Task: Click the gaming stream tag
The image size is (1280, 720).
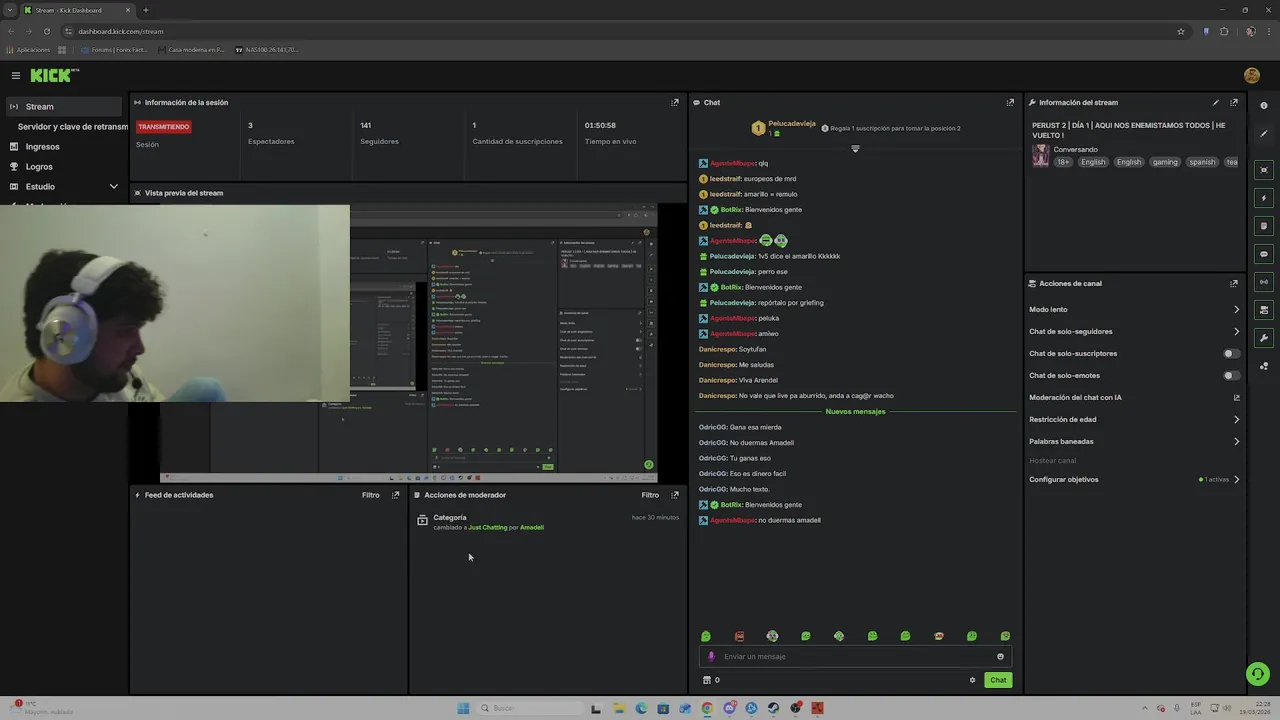Action: [x=1165, y=162]
